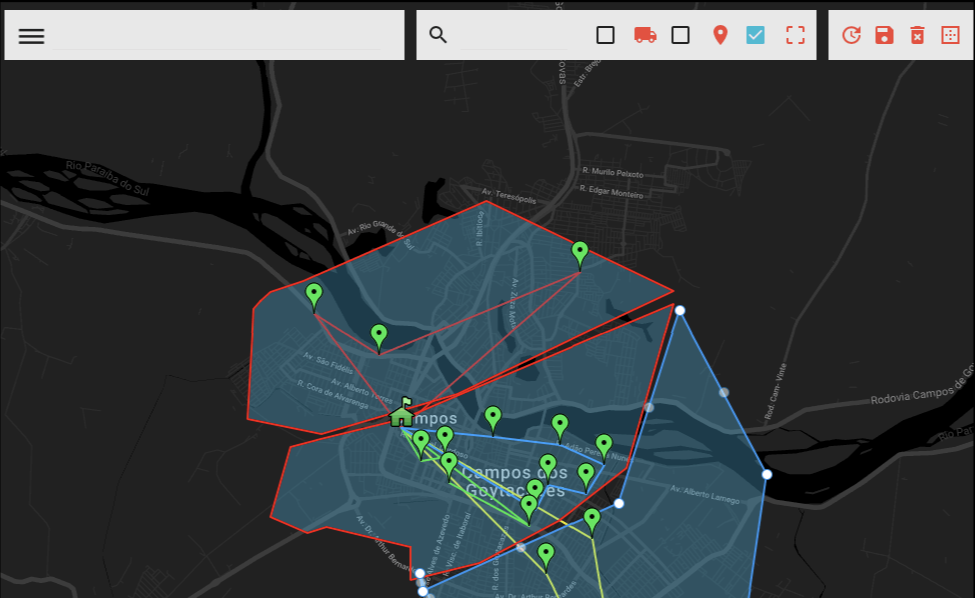Tick the checkbox left of the truck icon
Viewport: 975px width, 598px height.
[605, 35]
